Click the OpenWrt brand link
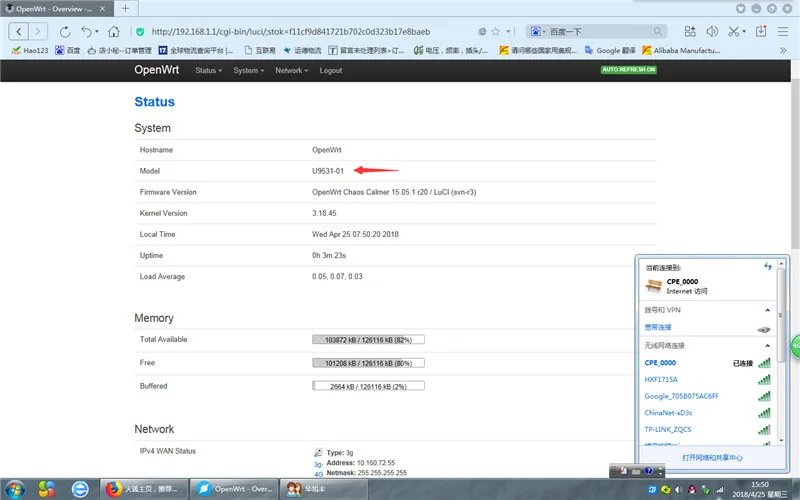 click(x=157, y=70)
